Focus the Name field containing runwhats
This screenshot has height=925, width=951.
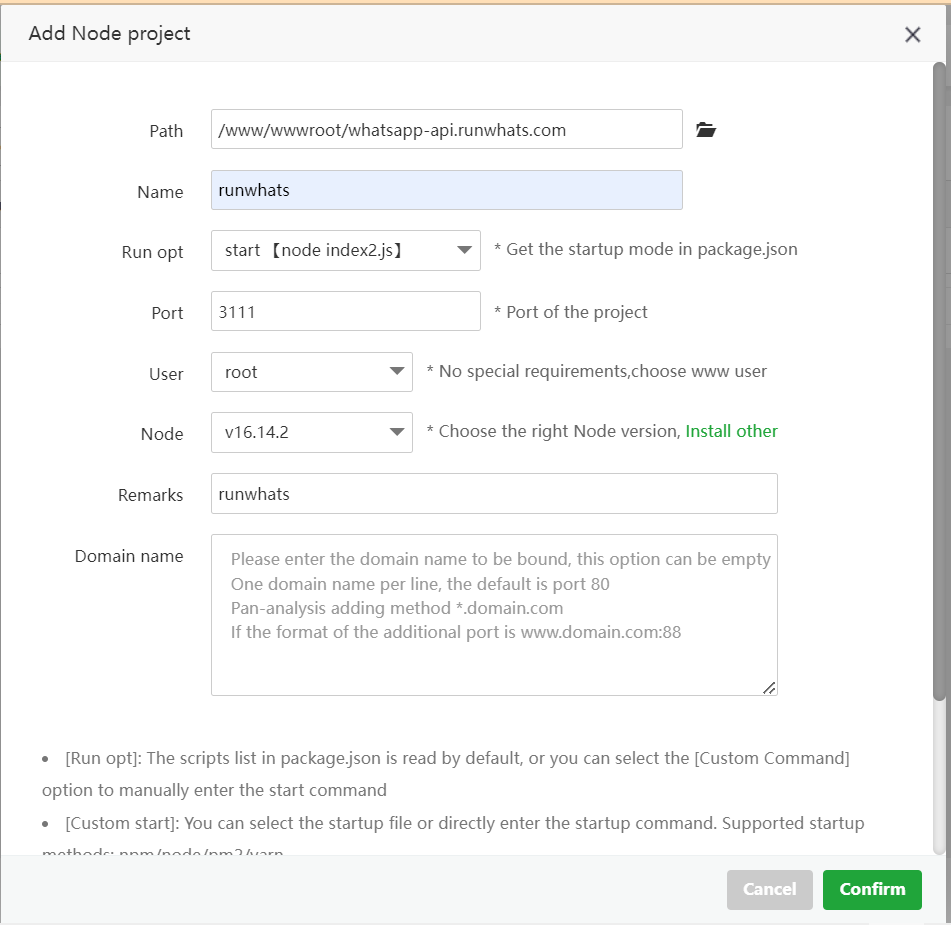coord(446,190)
